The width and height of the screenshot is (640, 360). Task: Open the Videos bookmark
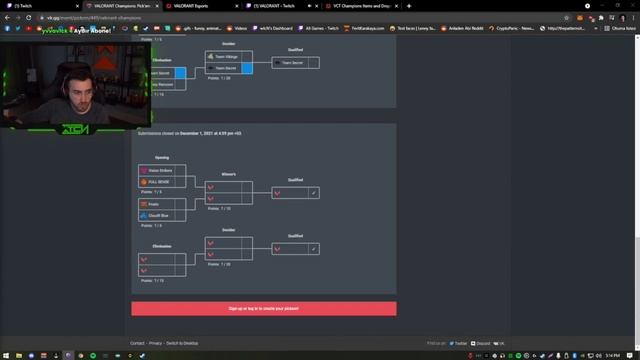237,28
